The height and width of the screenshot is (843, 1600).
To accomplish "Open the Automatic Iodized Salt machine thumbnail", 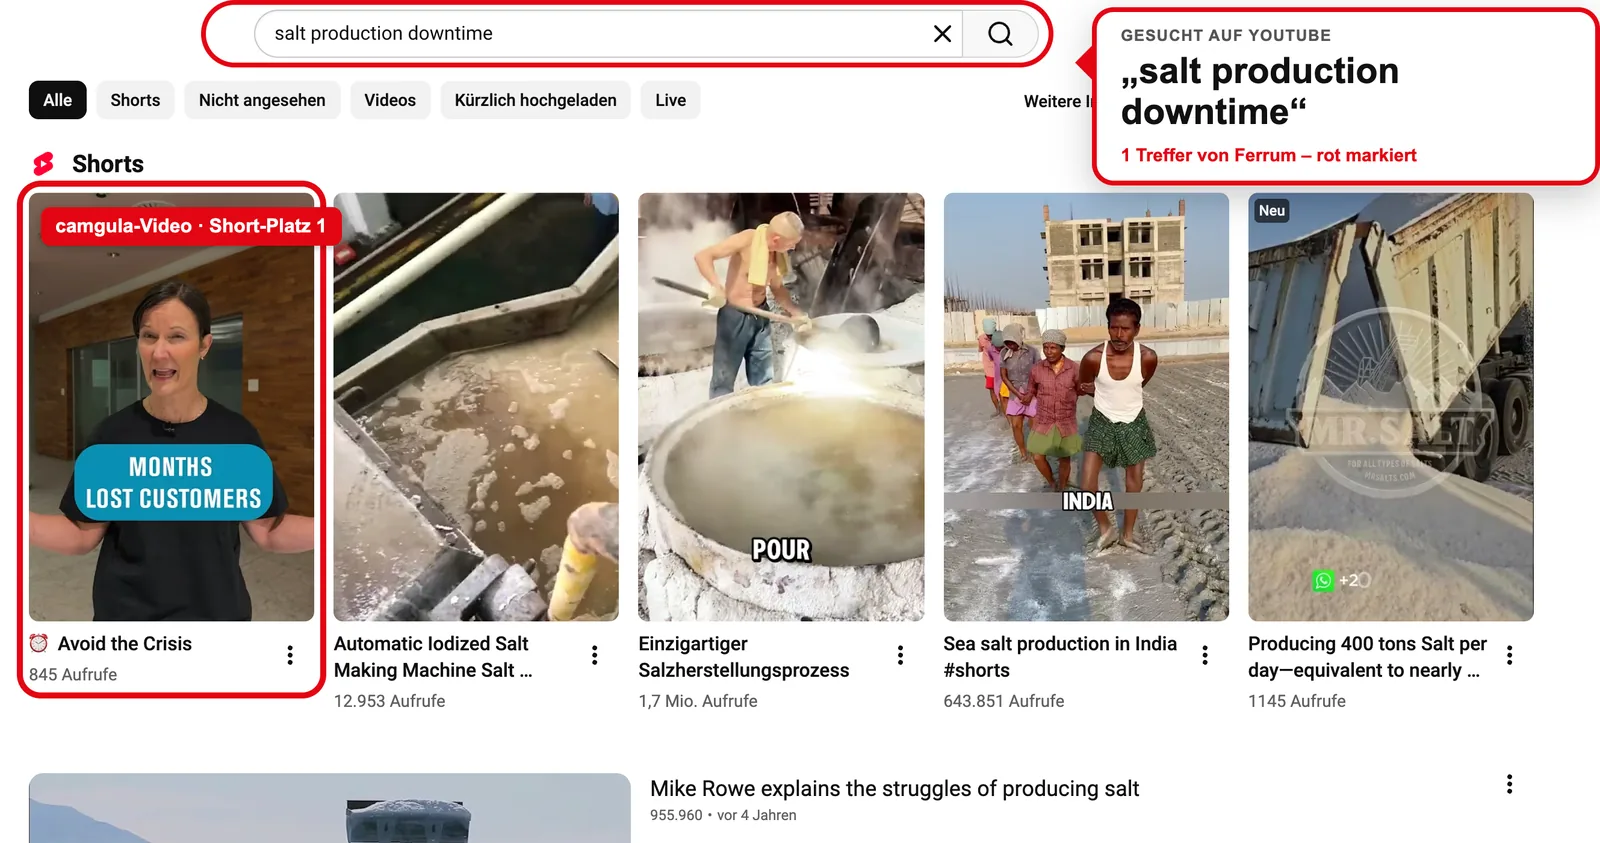I will coord(476,407).
